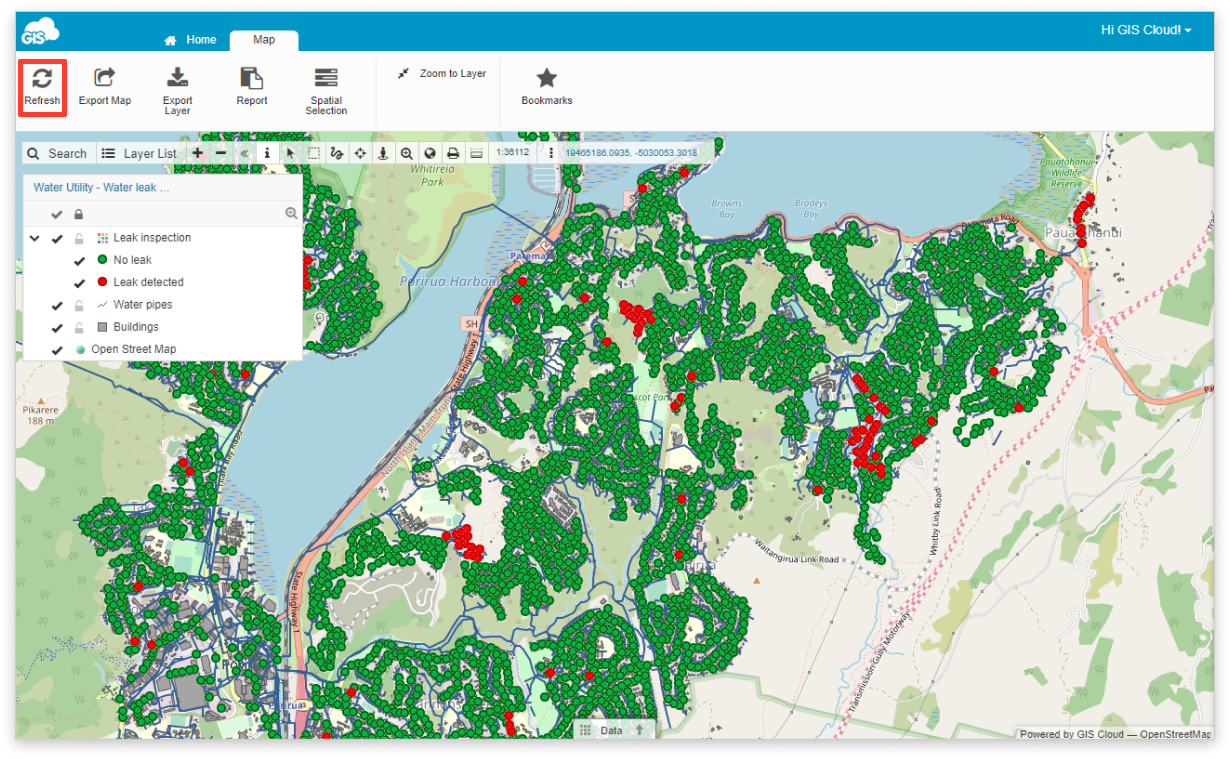
Task: Disable the Buildings layer checkbox
Action: click(57, 327)
